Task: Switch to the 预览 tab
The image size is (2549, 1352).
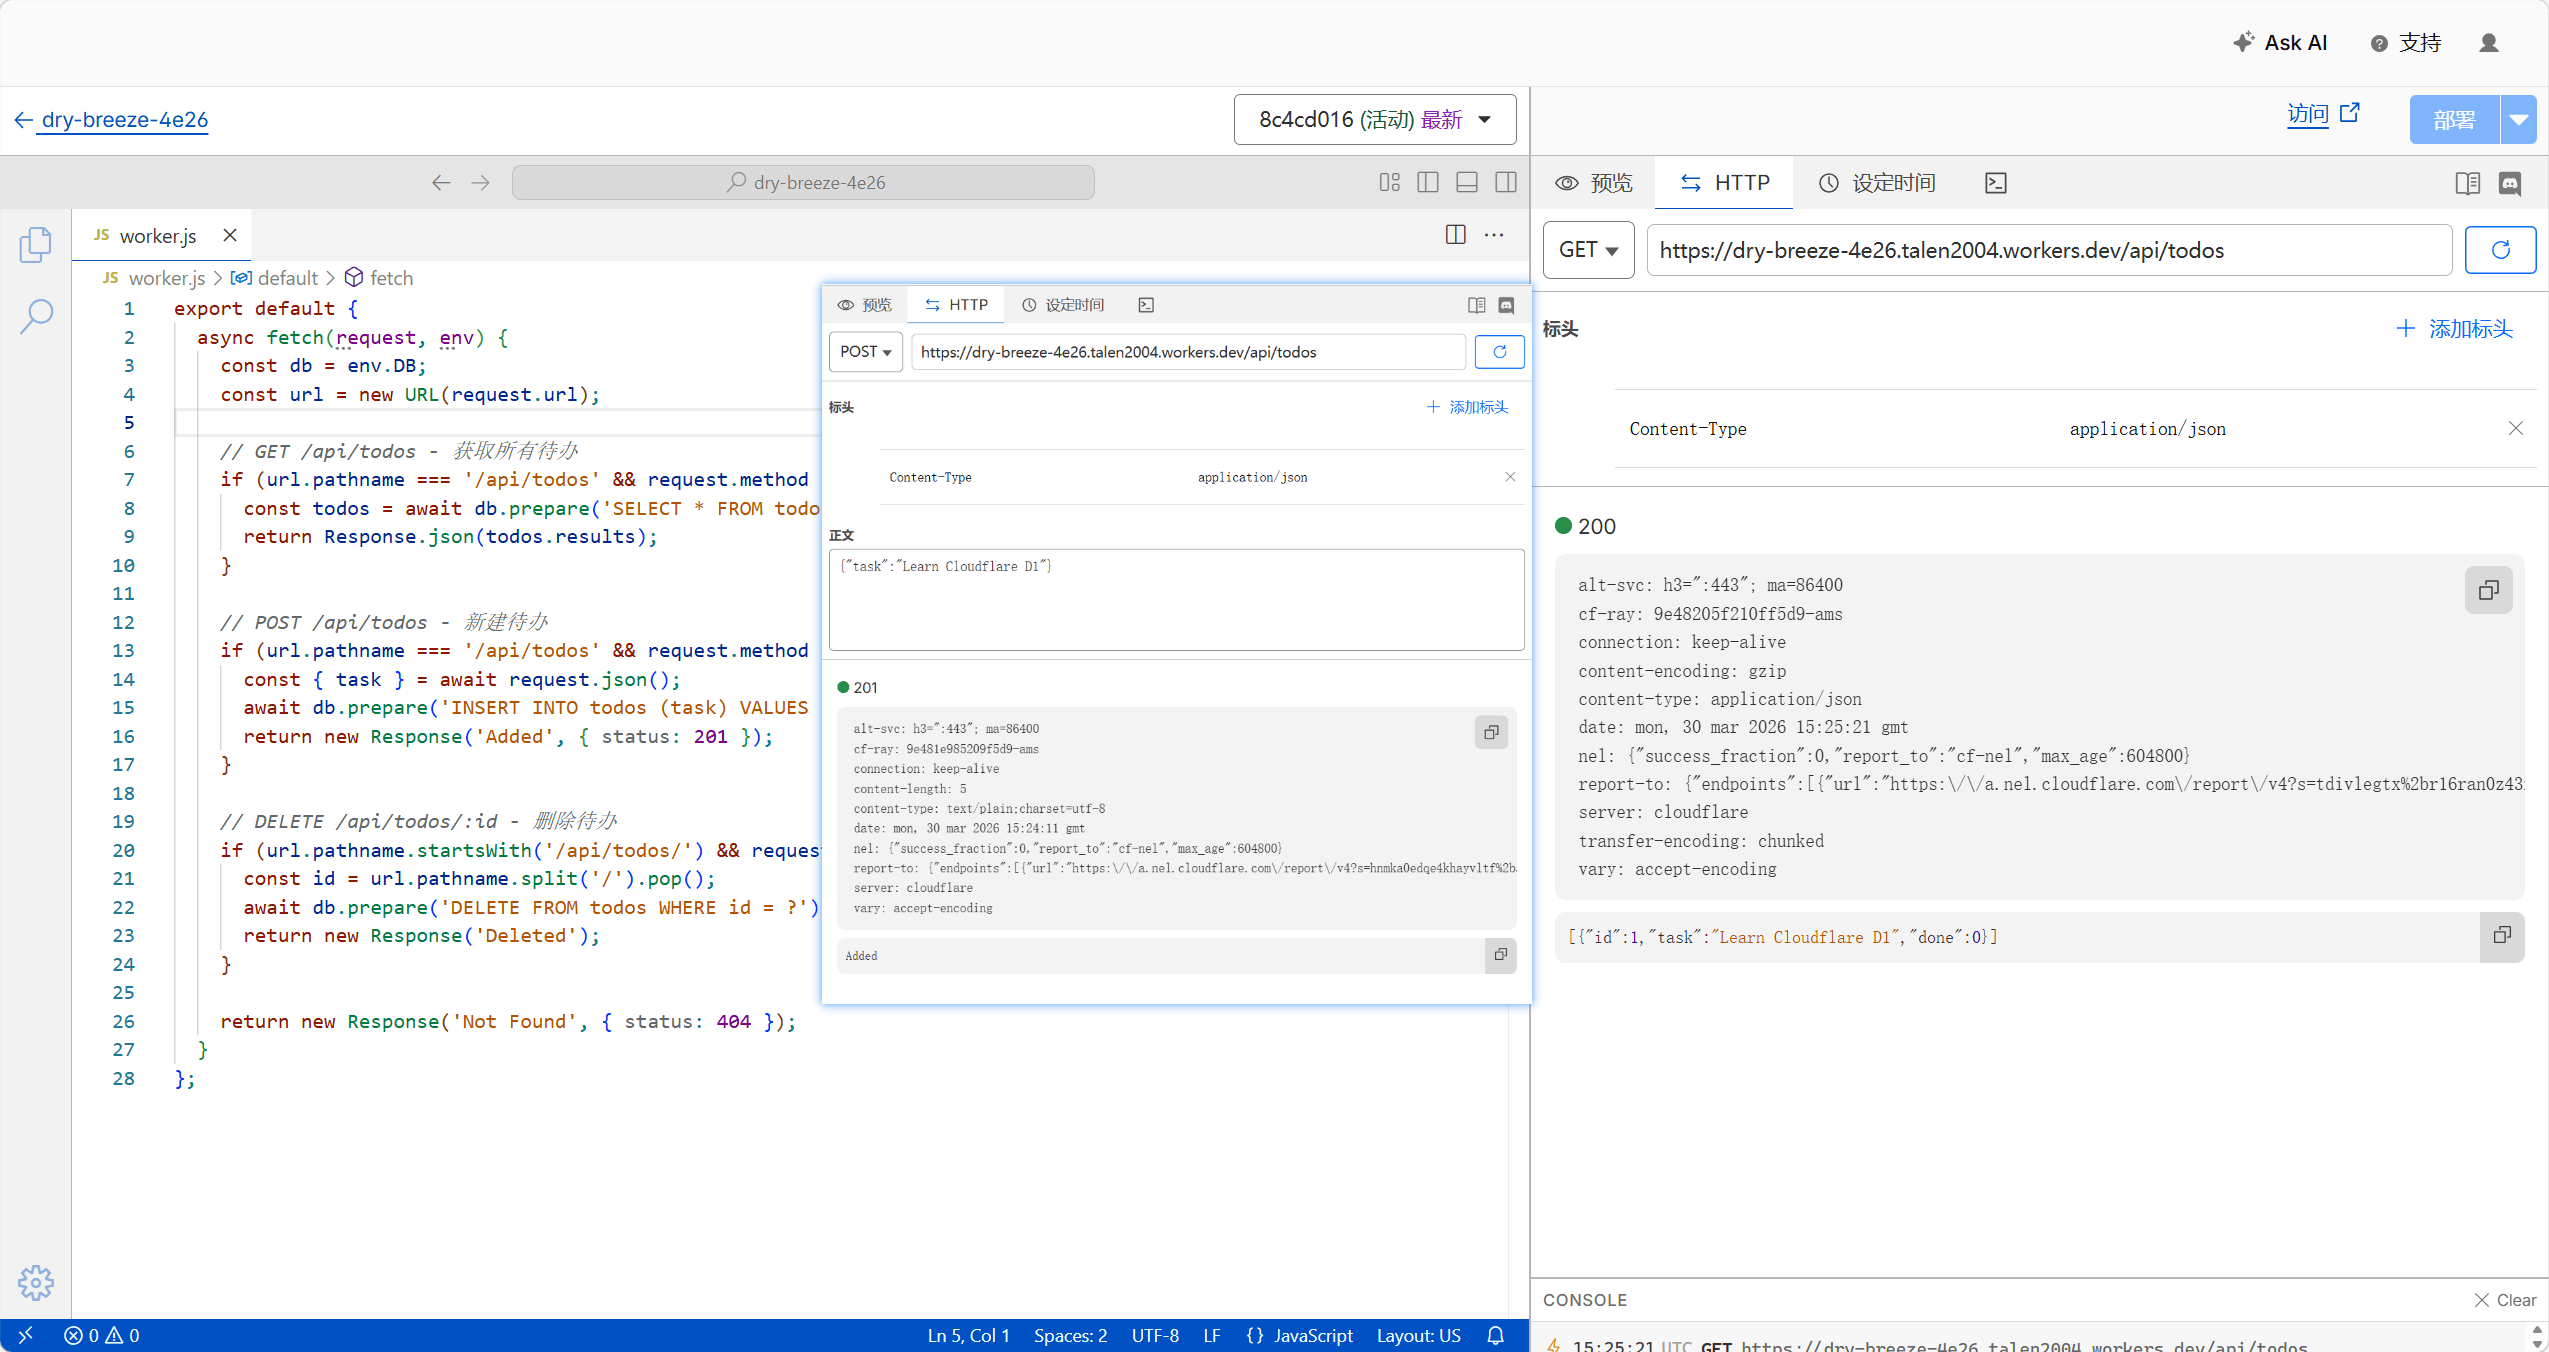Action: pos(1593,183)
